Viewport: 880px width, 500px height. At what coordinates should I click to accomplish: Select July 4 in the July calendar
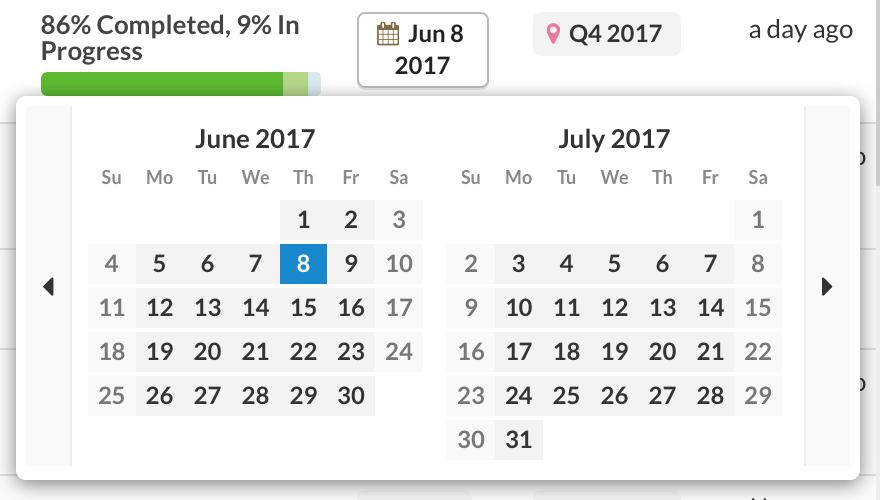566,264
